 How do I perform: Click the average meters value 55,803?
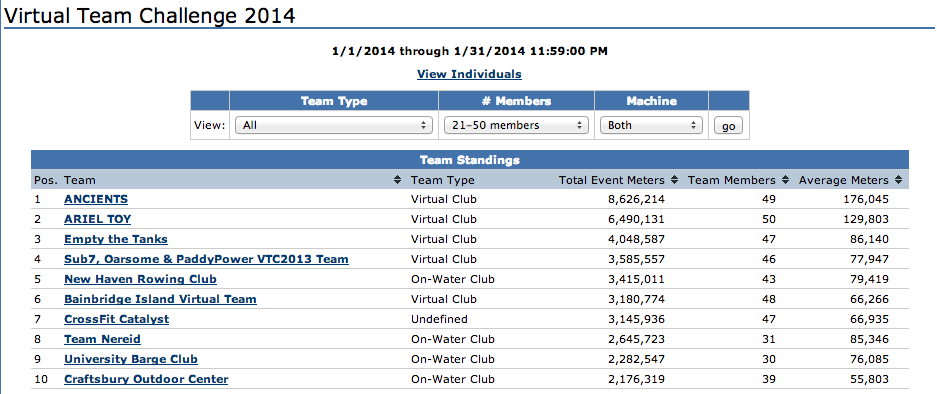[x=870, y=379]
